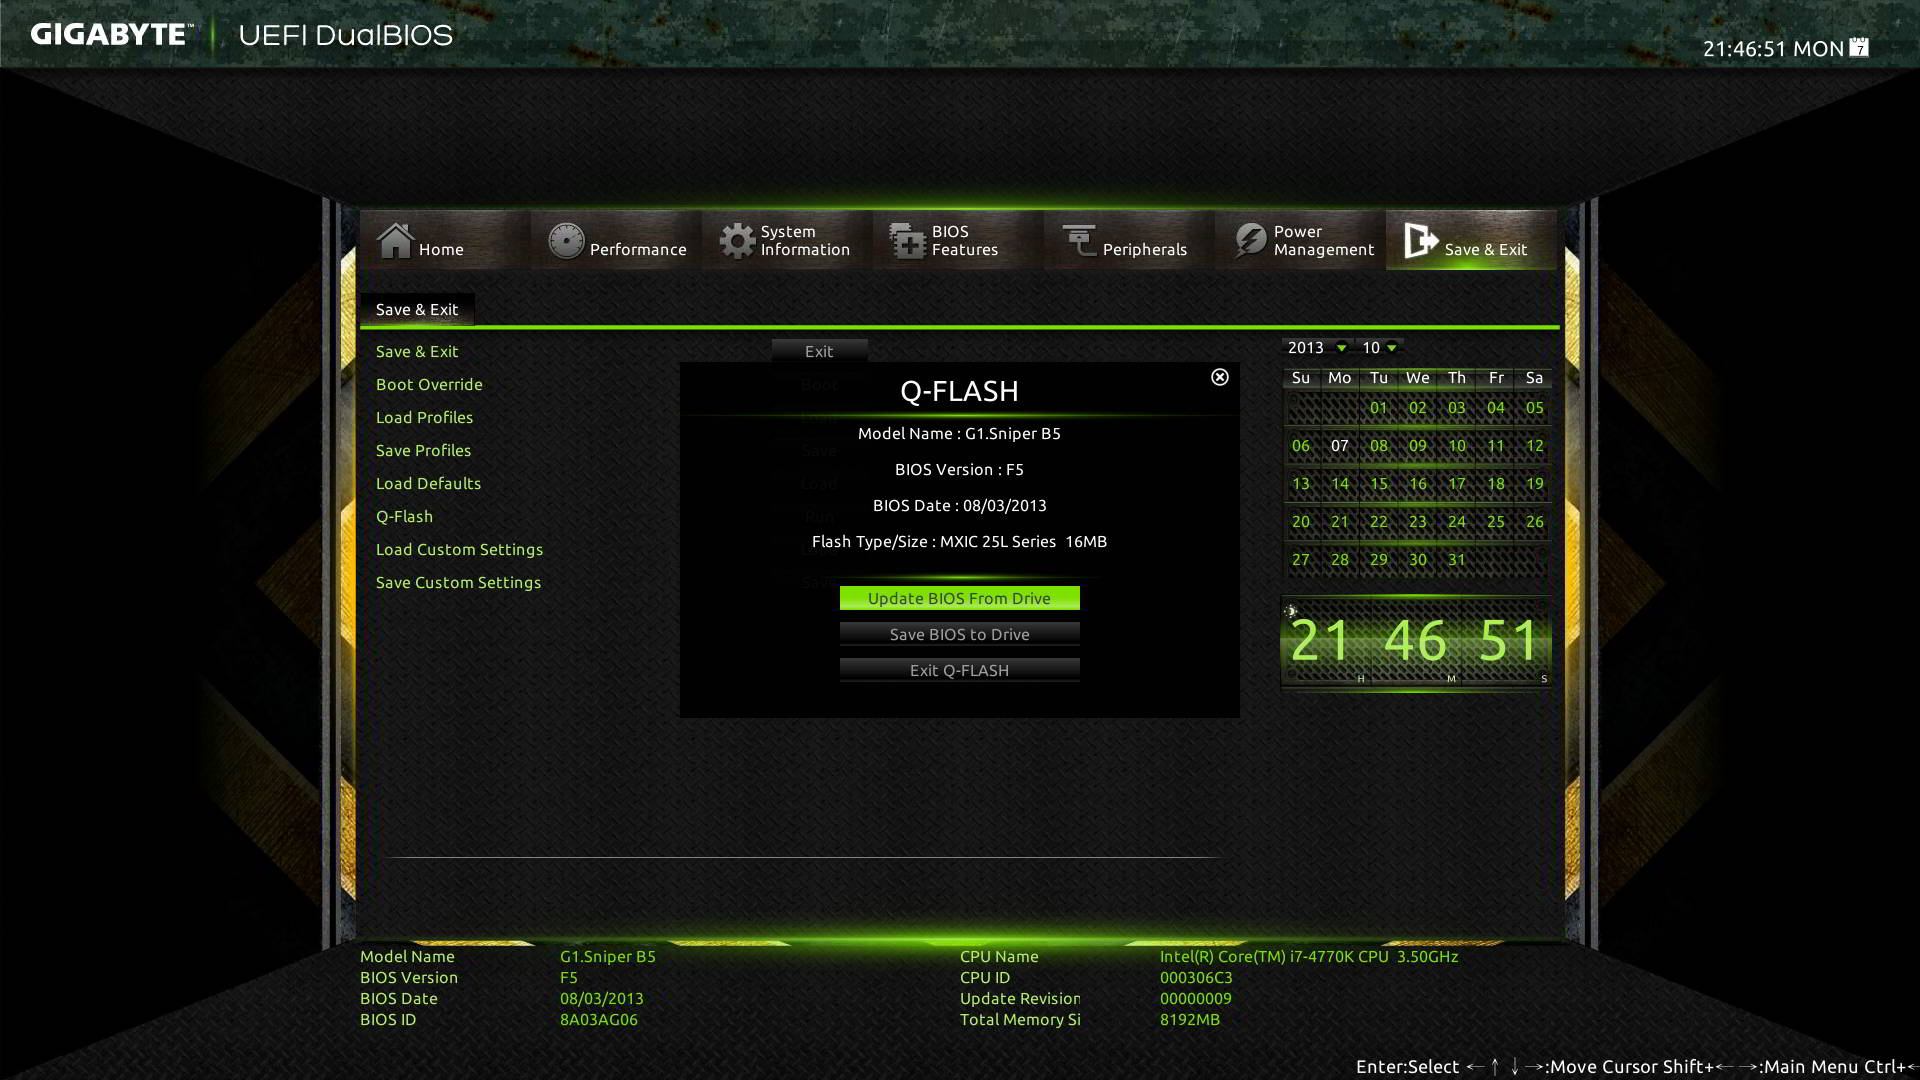Image resolution: width=1920 pixels, height=1080 pixels.
Task: Go to System Information tab label
Action: (x=805, y=240)
